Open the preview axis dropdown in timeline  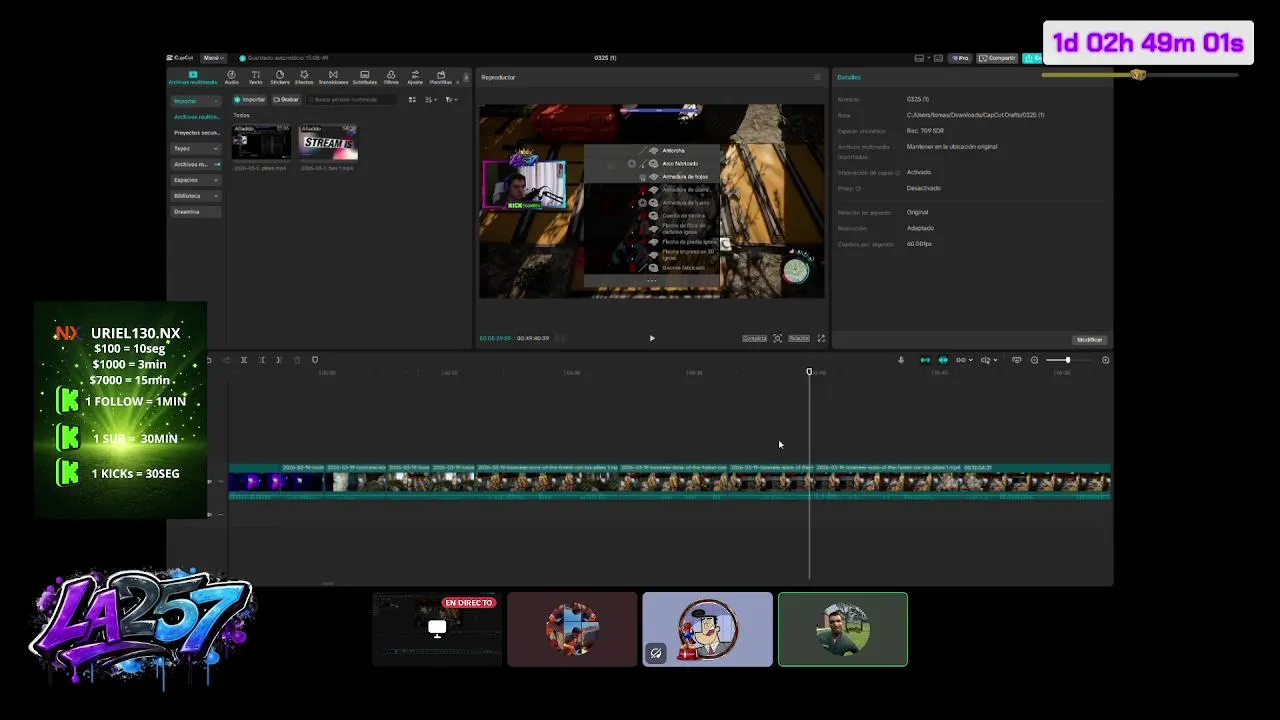988,360
